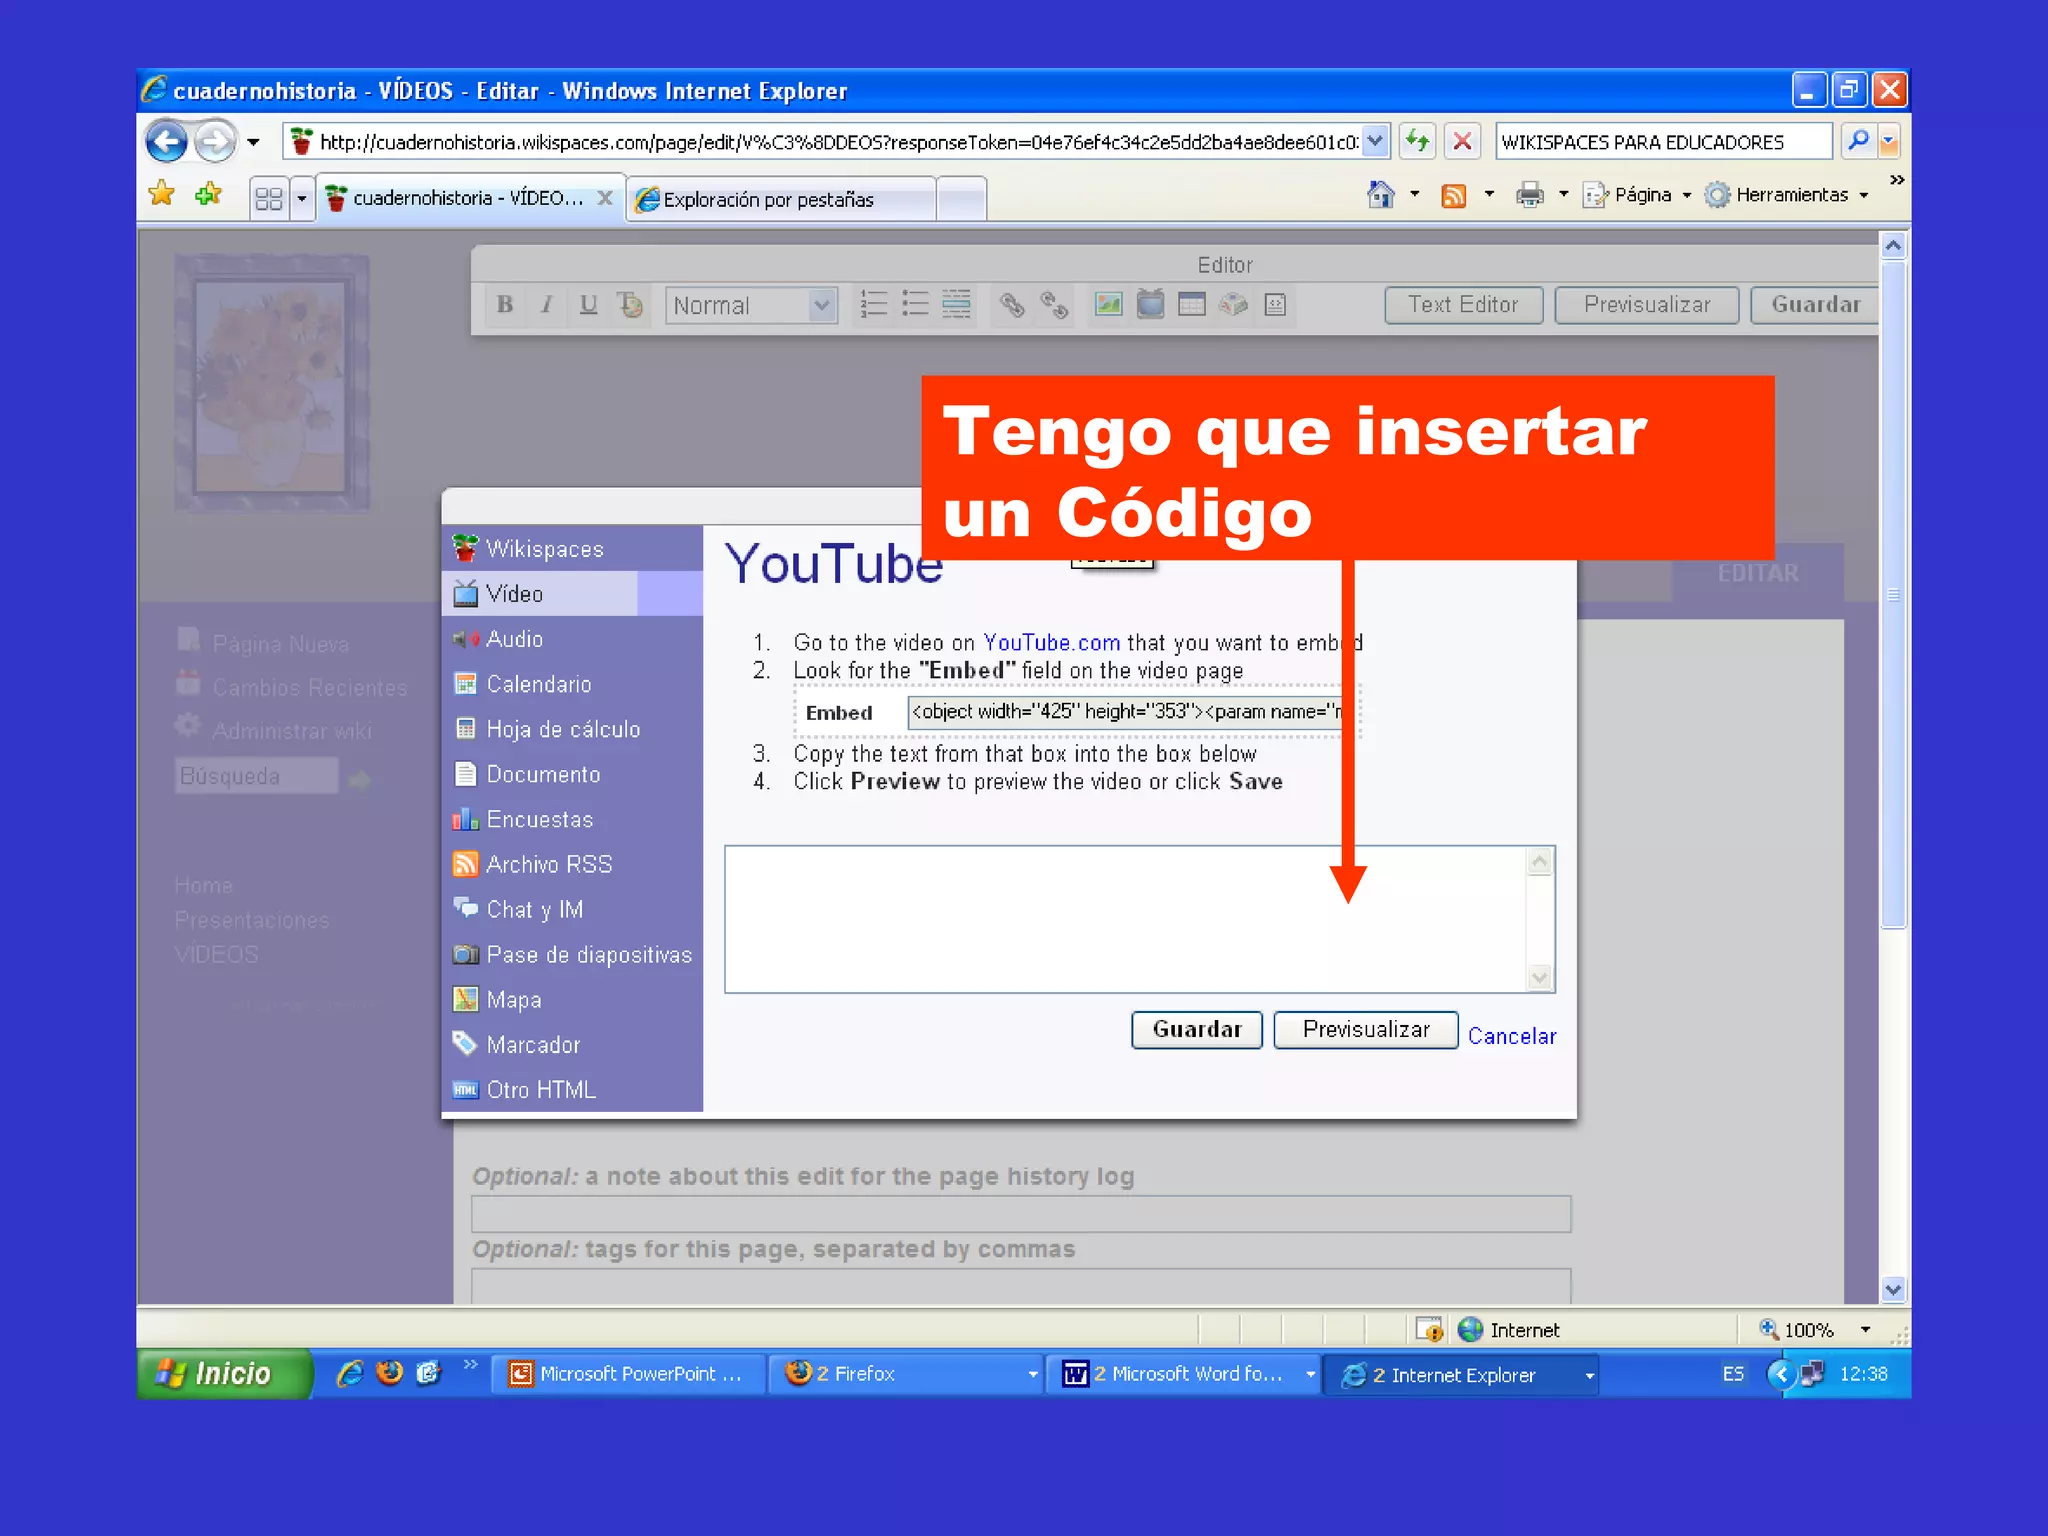This screenshot has width=2048, height=1536.
Task: Select the Hoja de cálculo category
Action: pos(572,729)
